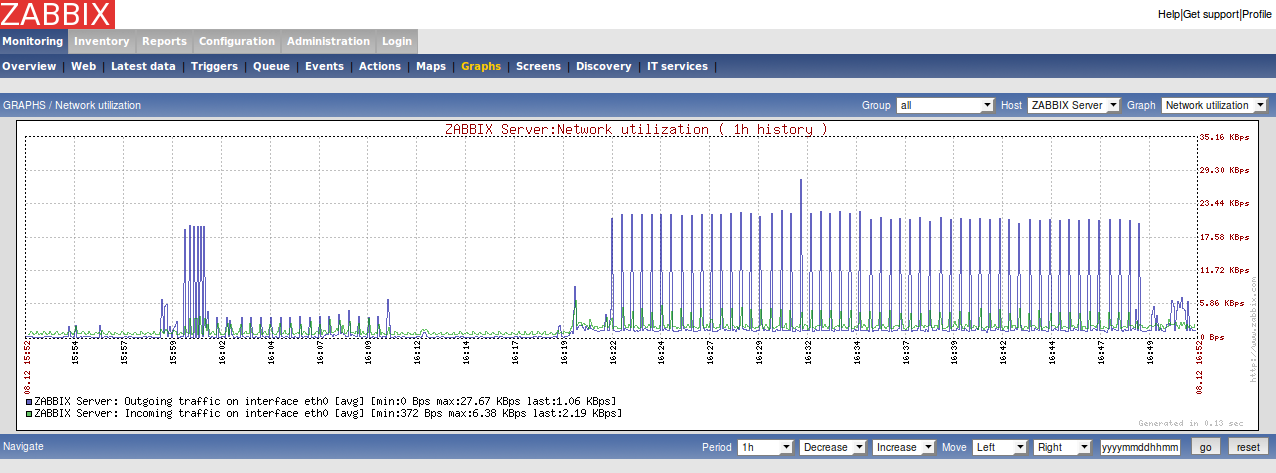This screenshot has width=1276, height=473.
Task: Focus the yyyymmddhhmm date input field
Action: click(x=1140, y=447)
